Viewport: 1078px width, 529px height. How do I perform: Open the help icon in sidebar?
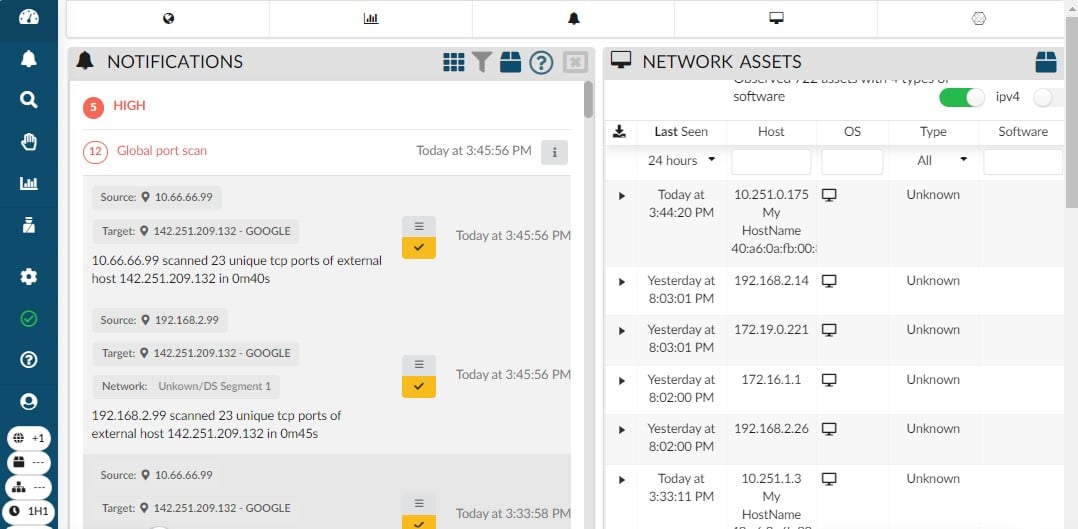tap(28, 360)
